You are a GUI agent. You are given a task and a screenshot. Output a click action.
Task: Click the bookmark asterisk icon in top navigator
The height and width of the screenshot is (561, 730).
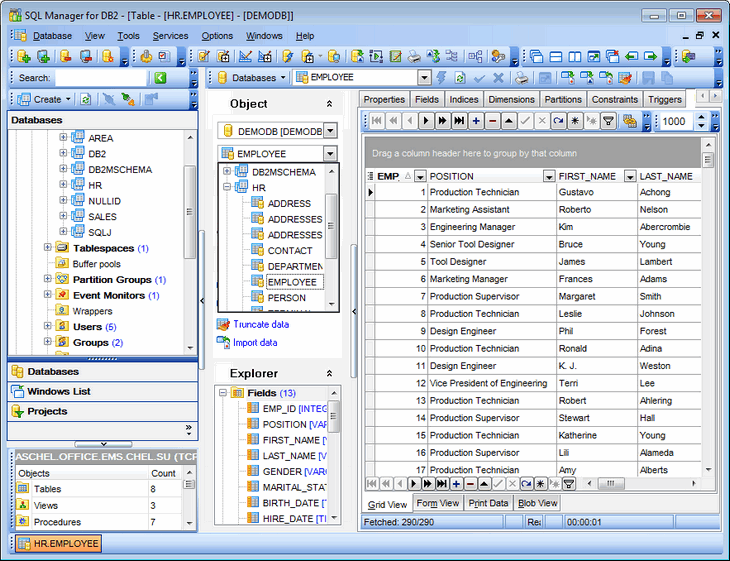click(x=575, y=121)
